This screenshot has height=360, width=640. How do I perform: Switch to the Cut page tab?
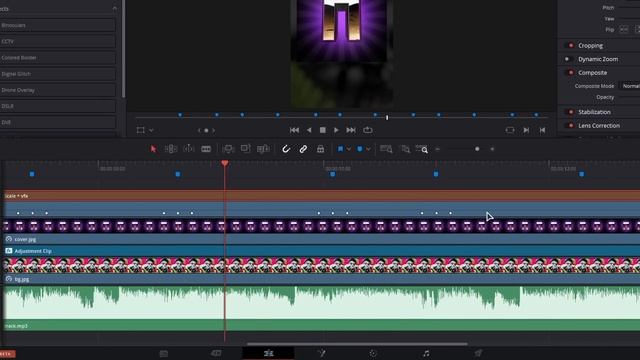(216, 353)
